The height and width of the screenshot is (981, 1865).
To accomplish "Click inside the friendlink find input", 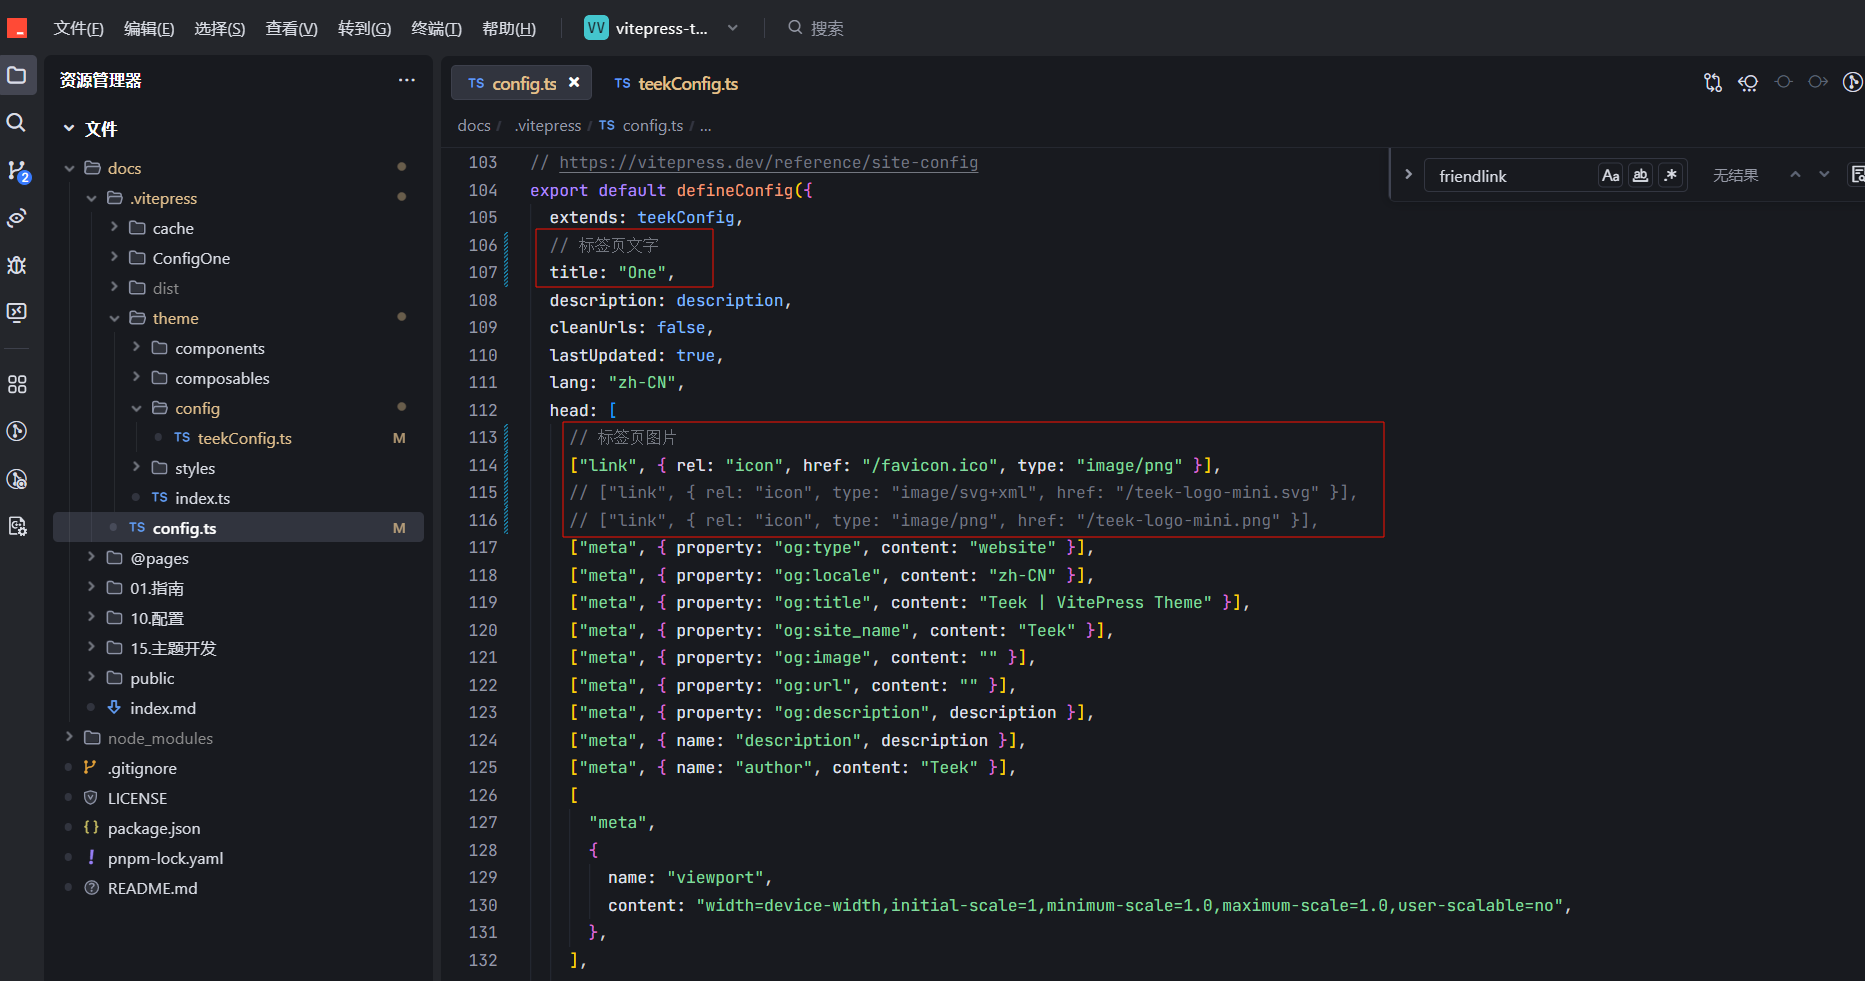I will [x=1510, y=176].
